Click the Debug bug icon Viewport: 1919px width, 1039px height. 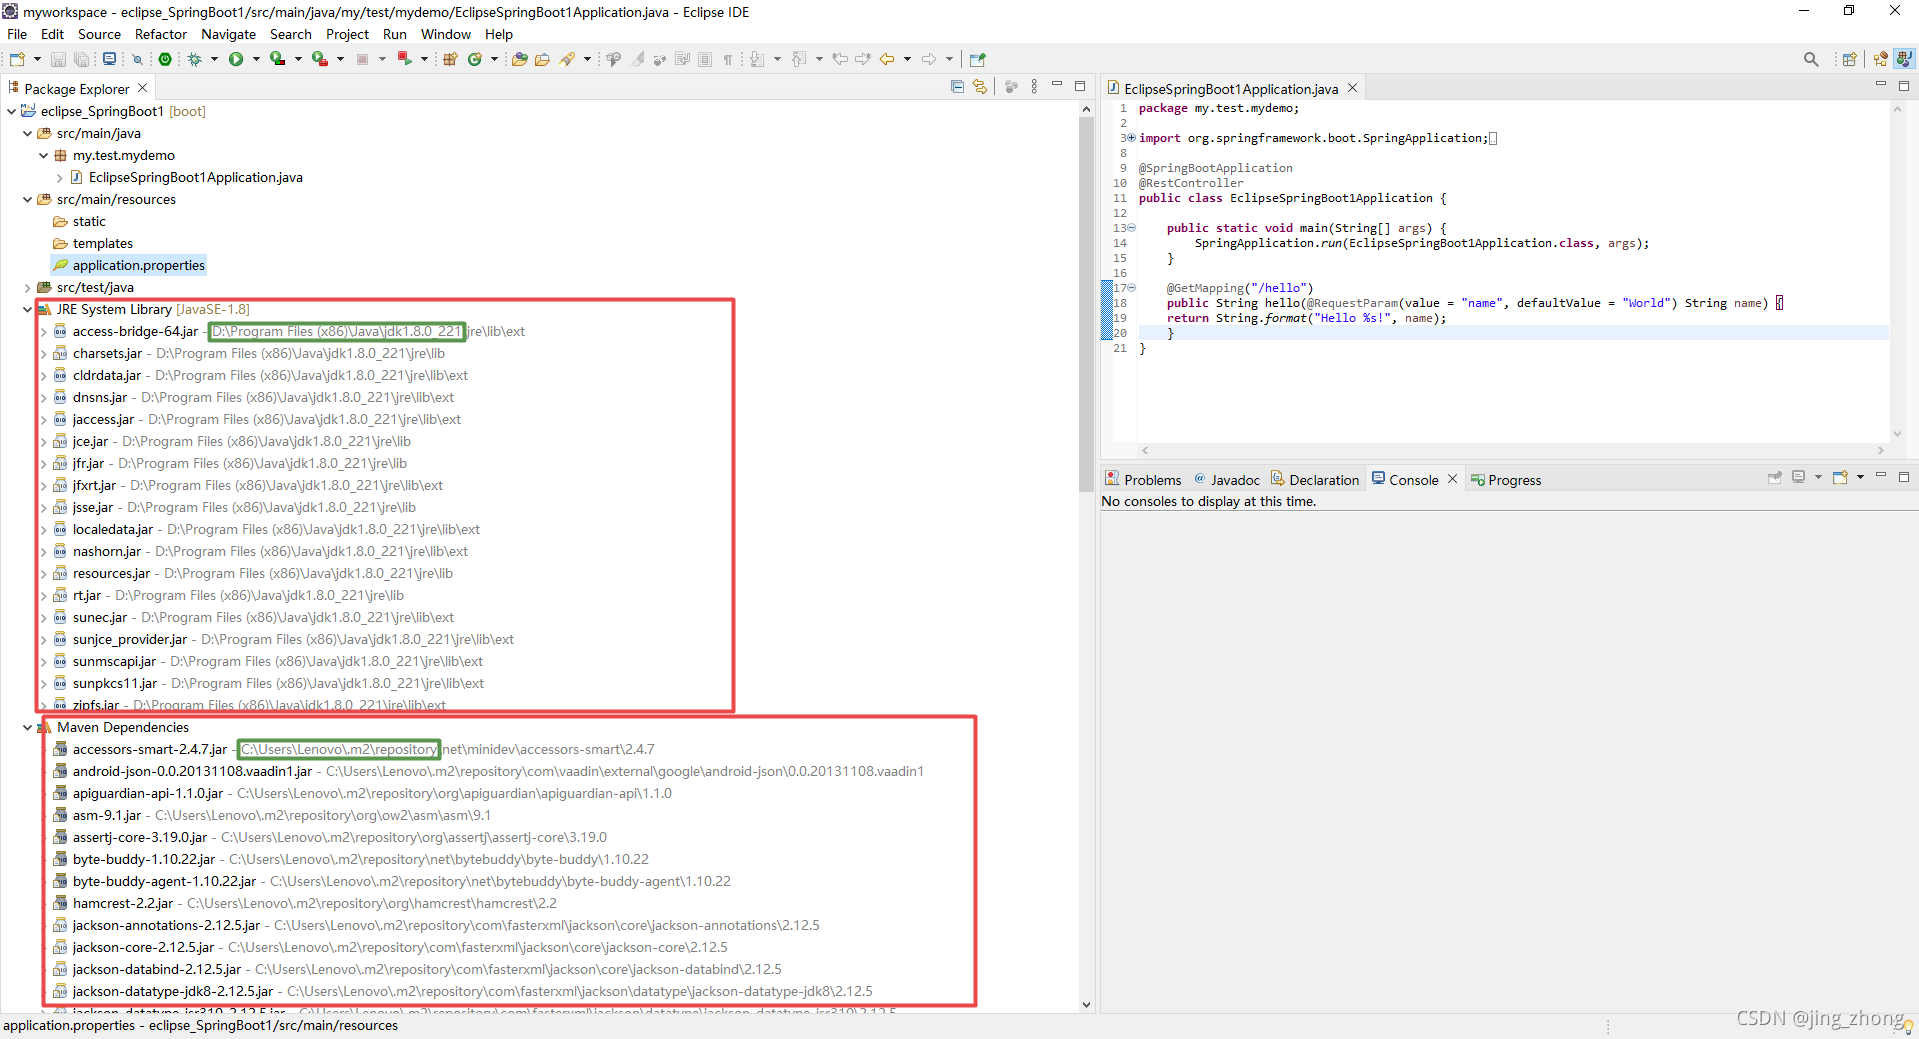(x=195, y=59)
